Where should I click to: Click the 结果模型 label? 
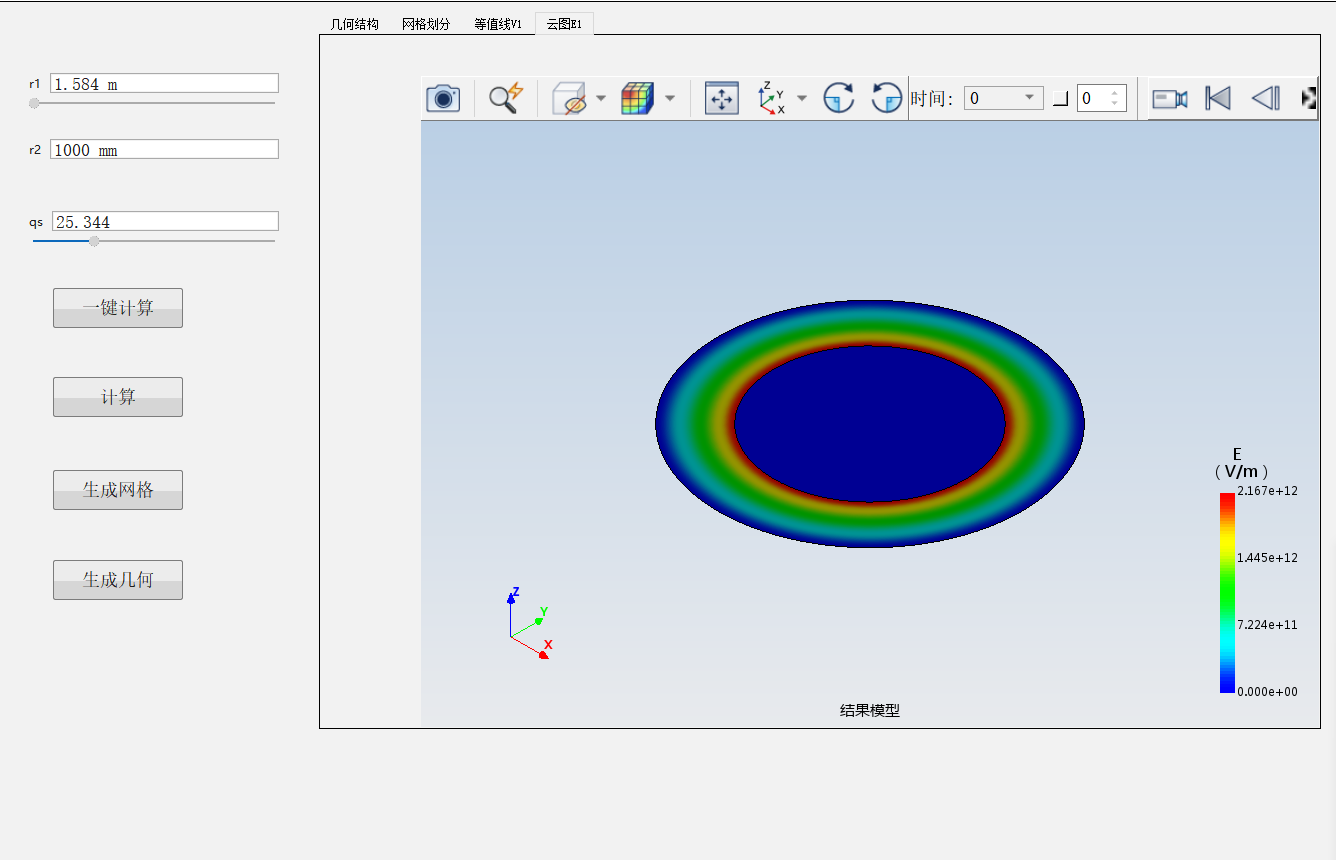870,711
